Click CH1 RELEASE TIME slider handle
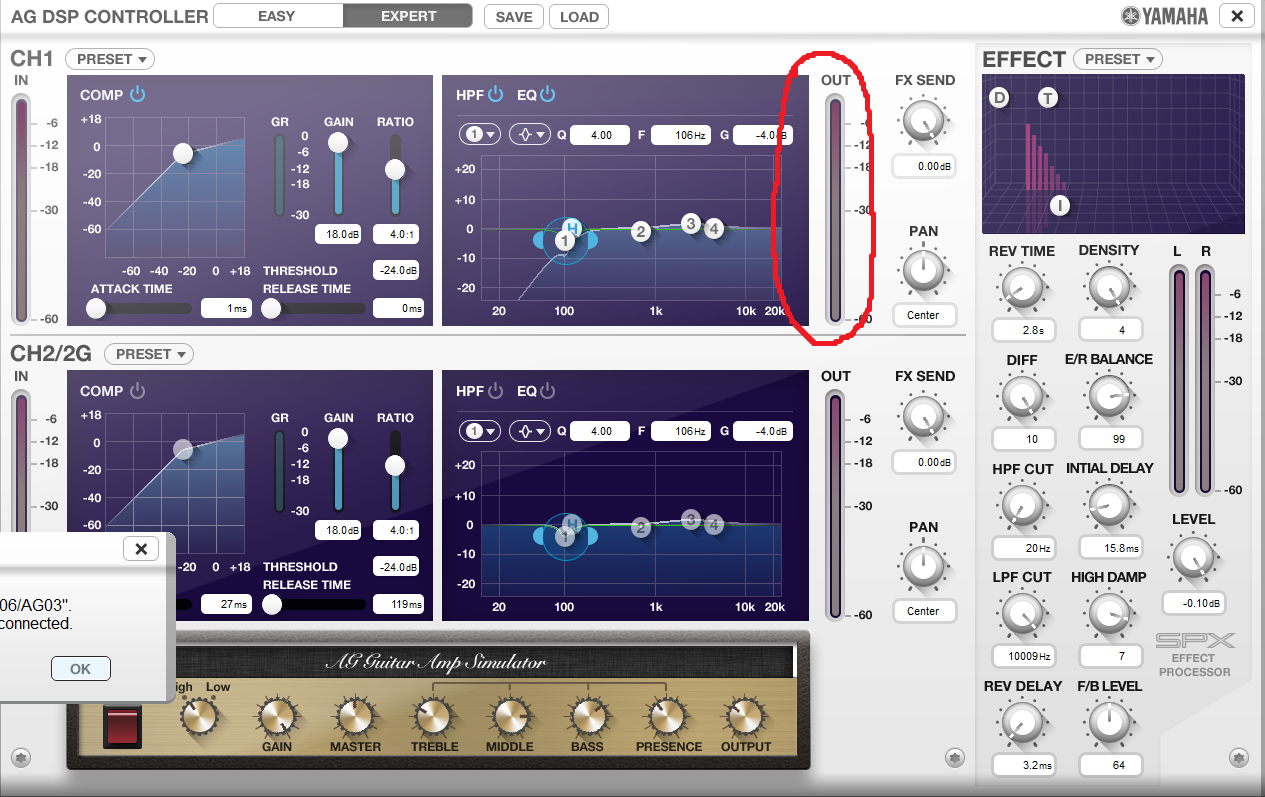The height and width of the screenshot is (797, 1265). point(271,309)
